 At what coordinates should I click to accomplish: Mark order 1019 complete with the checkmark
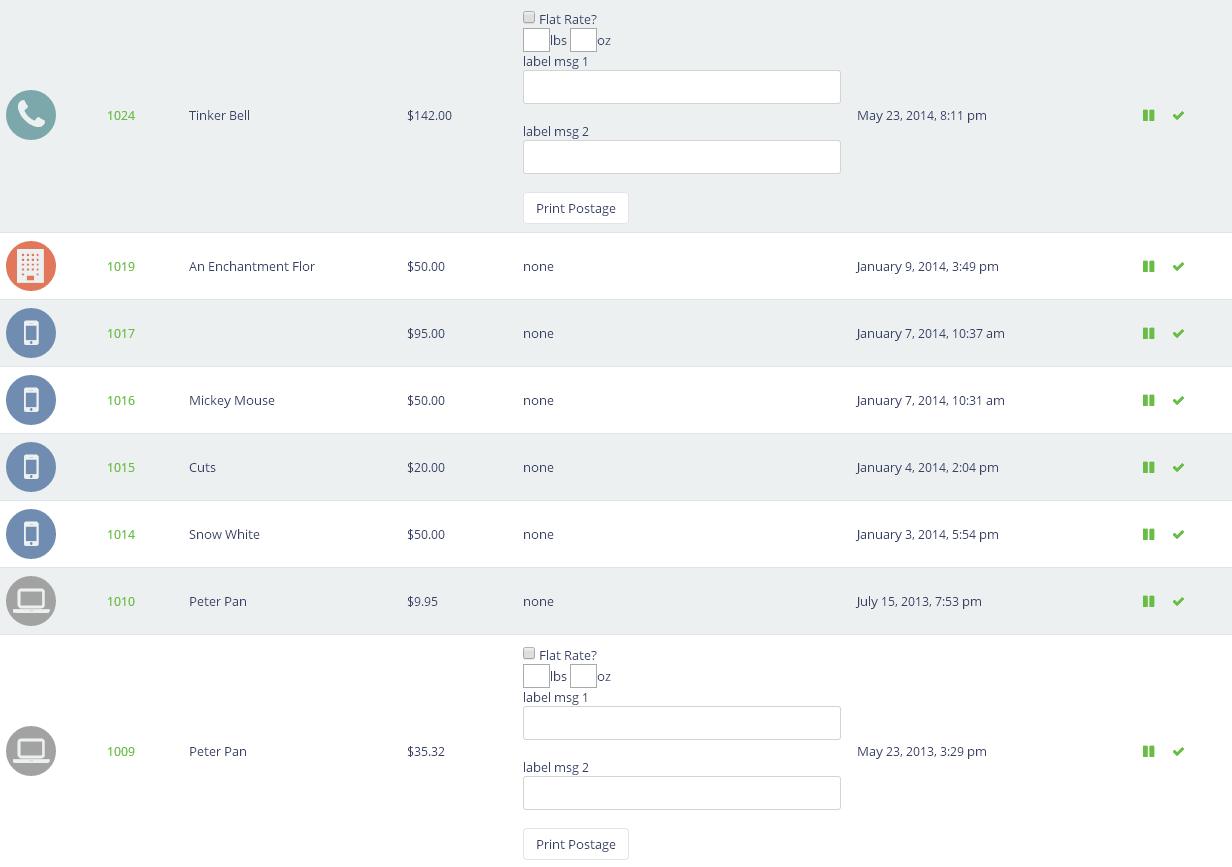point(1178,267)
